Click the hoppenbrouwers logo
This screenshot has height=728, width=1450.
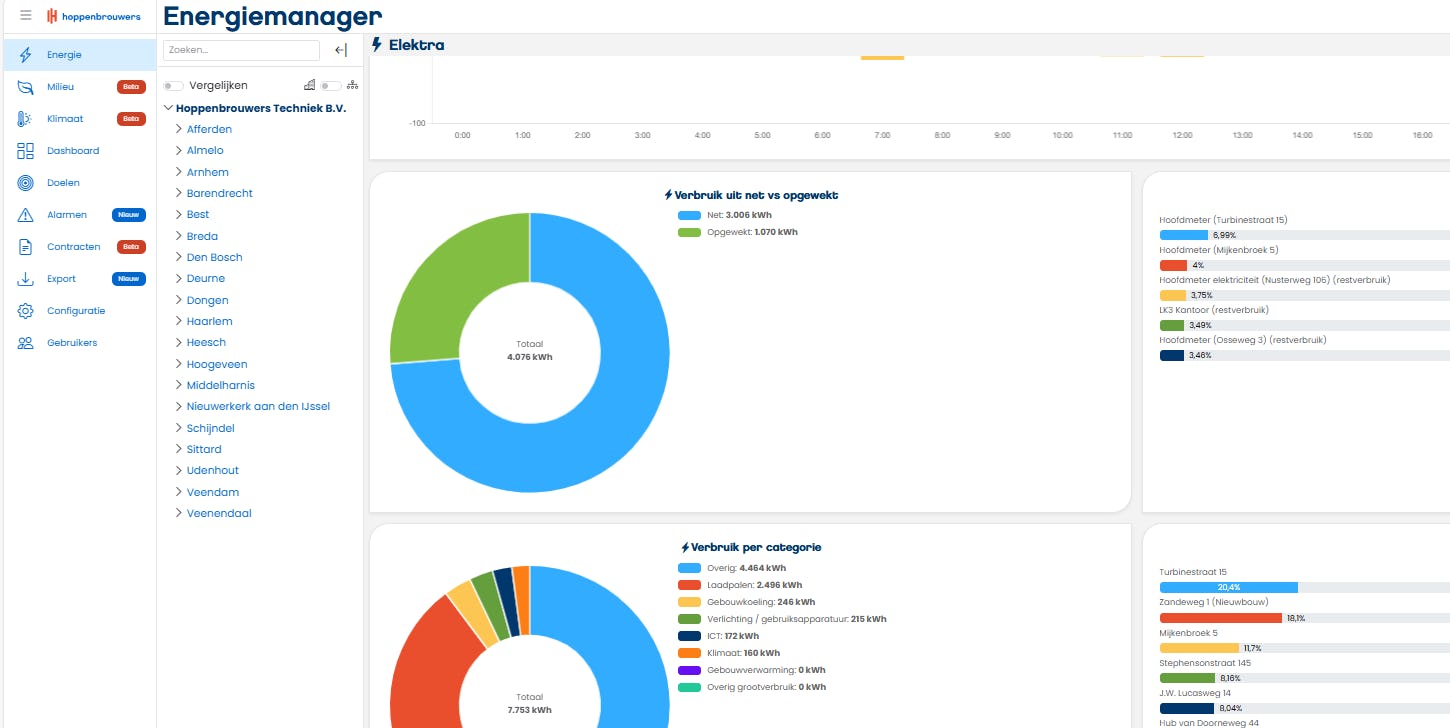coord(94,16)
